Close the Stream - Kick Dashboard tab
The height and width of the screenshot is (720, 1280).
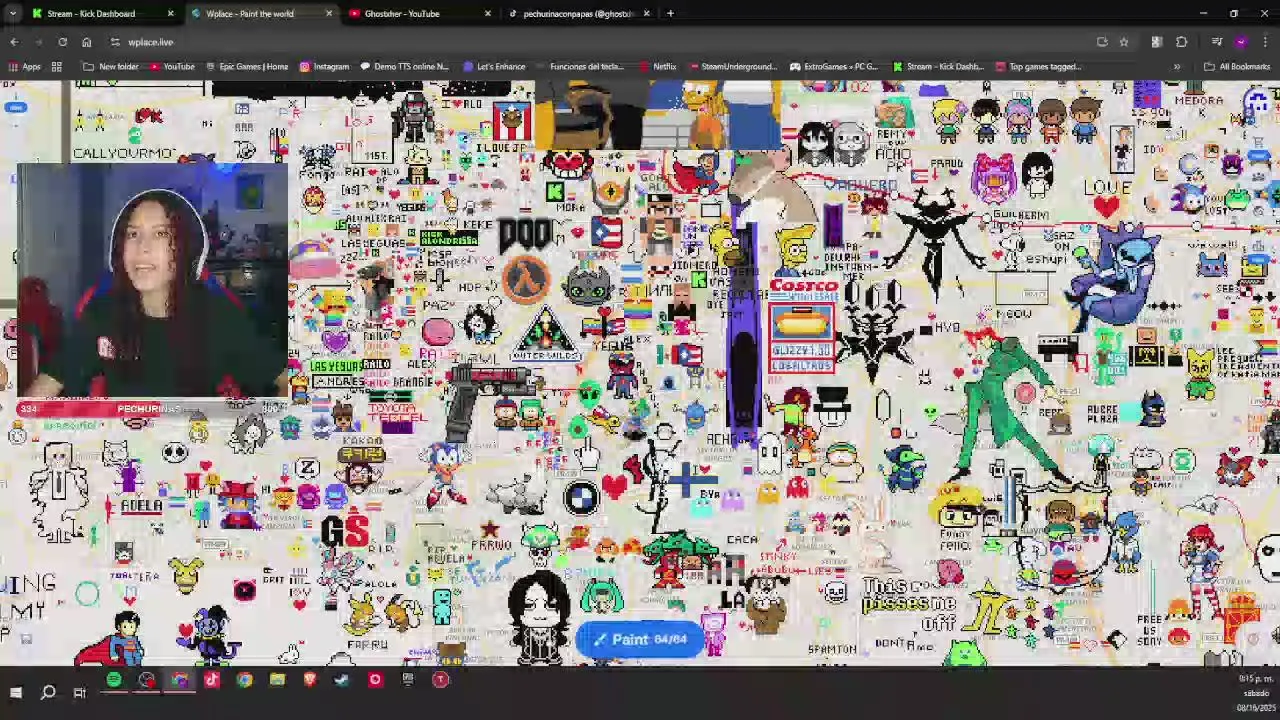[x=170, y=13]
